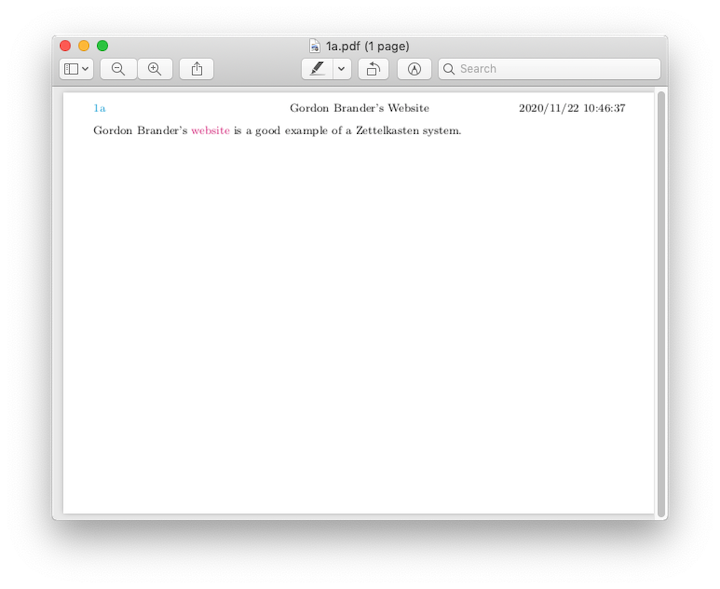This screenshot has height=589, width=720.
Task: Click the blue '1a' link
Action: coord(100,108)
